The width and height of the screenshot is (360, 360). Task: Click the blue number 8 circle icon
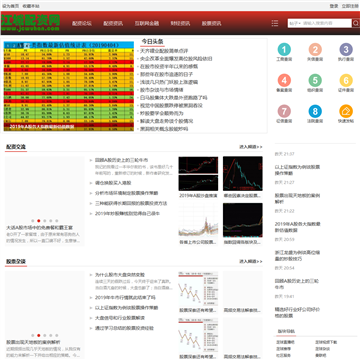click(315, 111)
